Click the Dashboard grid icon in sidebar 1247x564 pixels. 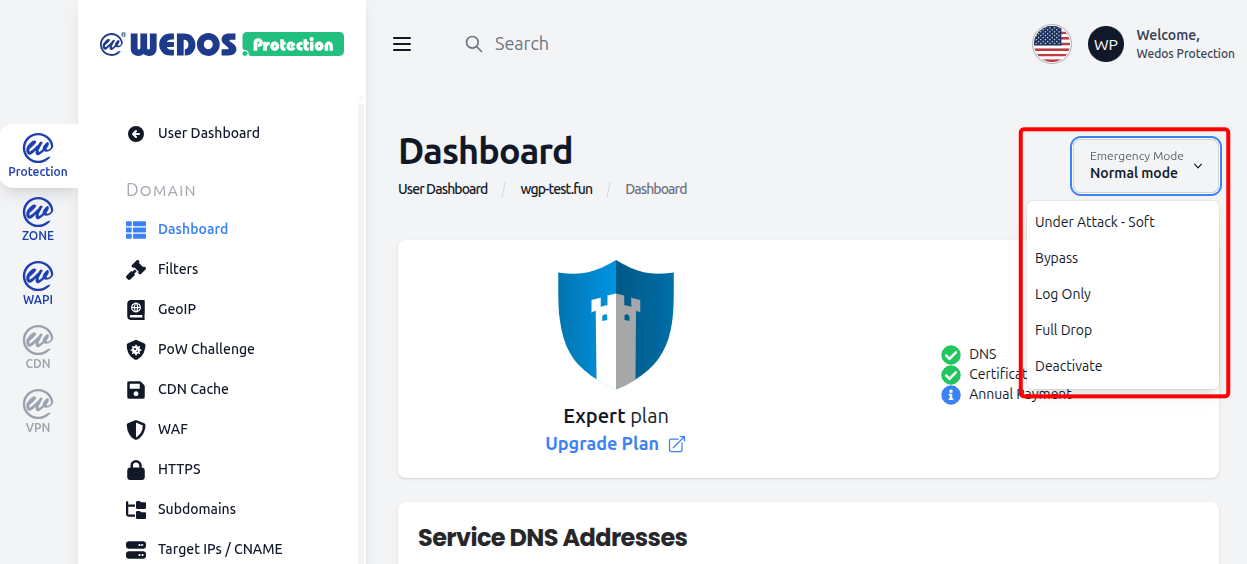click(x=136, y=229)
